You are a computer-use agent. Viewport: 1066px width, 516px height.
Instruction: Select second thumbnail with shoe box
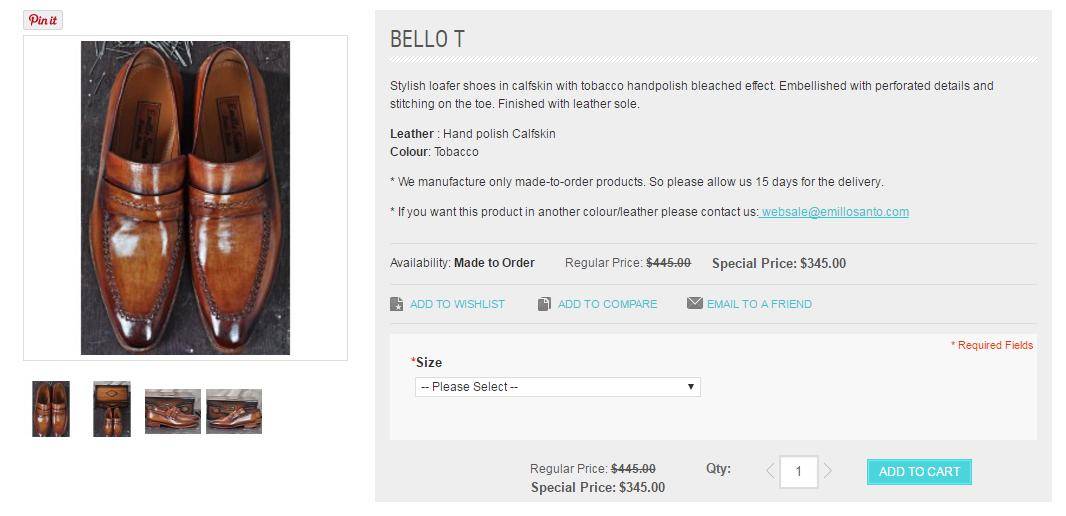tap(112, 409)
